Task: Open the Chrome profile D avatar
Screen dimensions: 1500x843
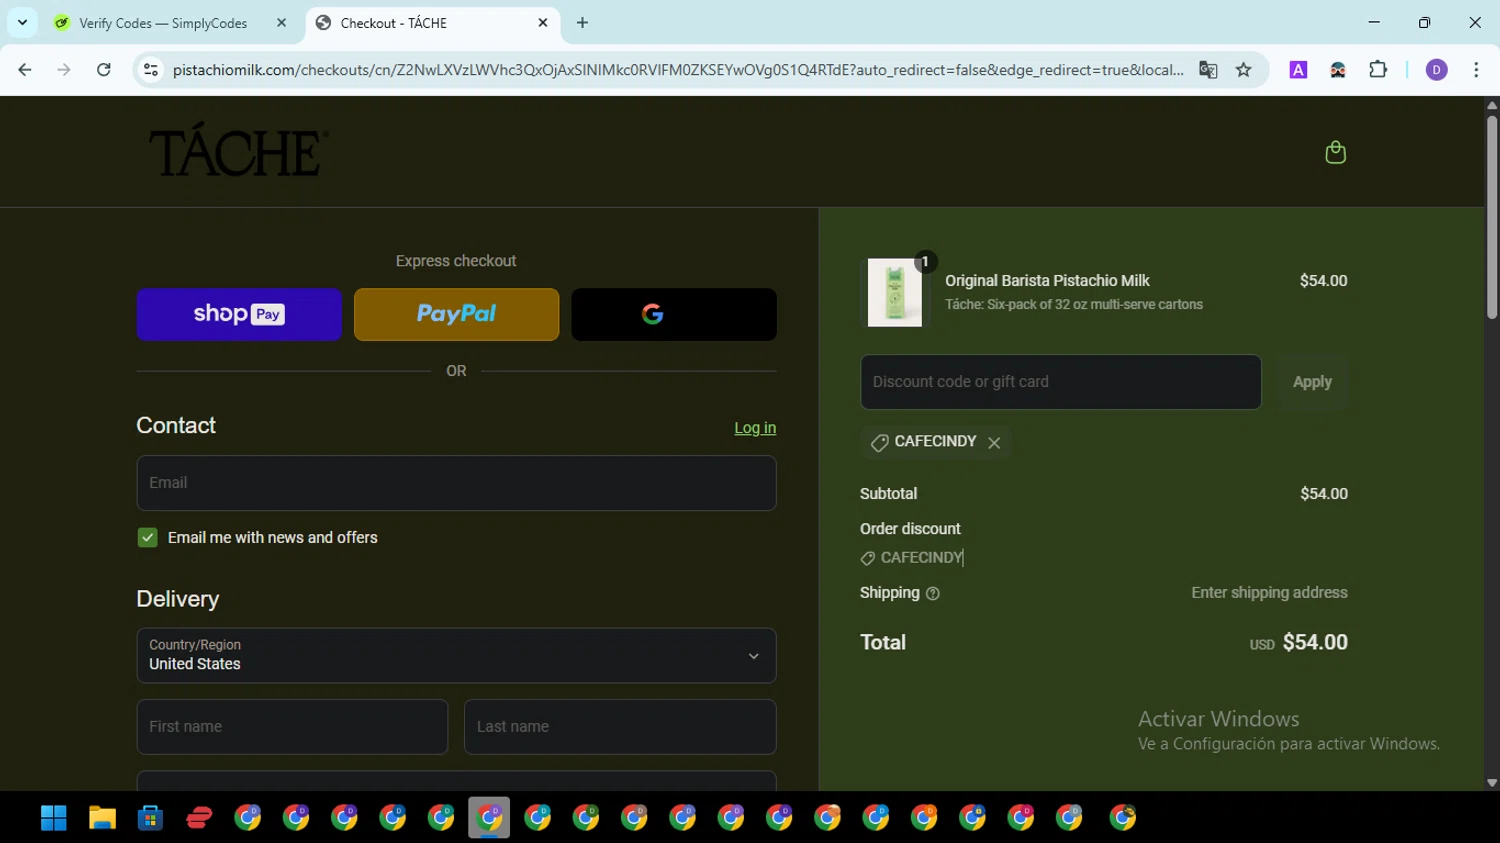Action: [1436, 70]
